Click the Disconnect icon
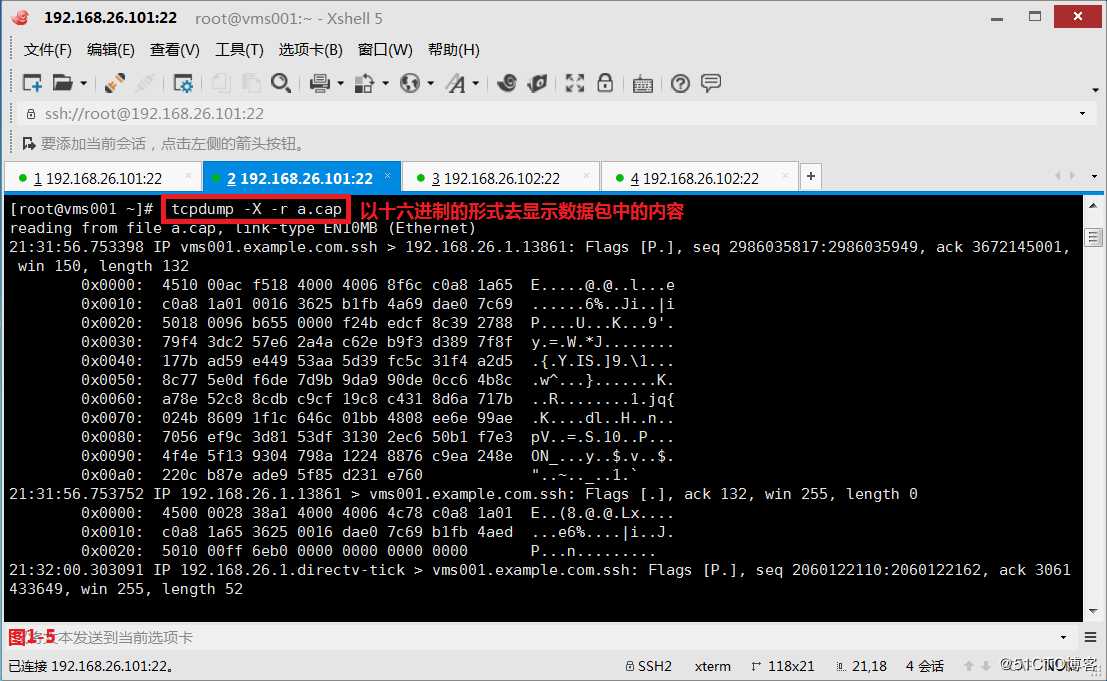This screenshot has height=681, width=1107. tap(145, 83)
